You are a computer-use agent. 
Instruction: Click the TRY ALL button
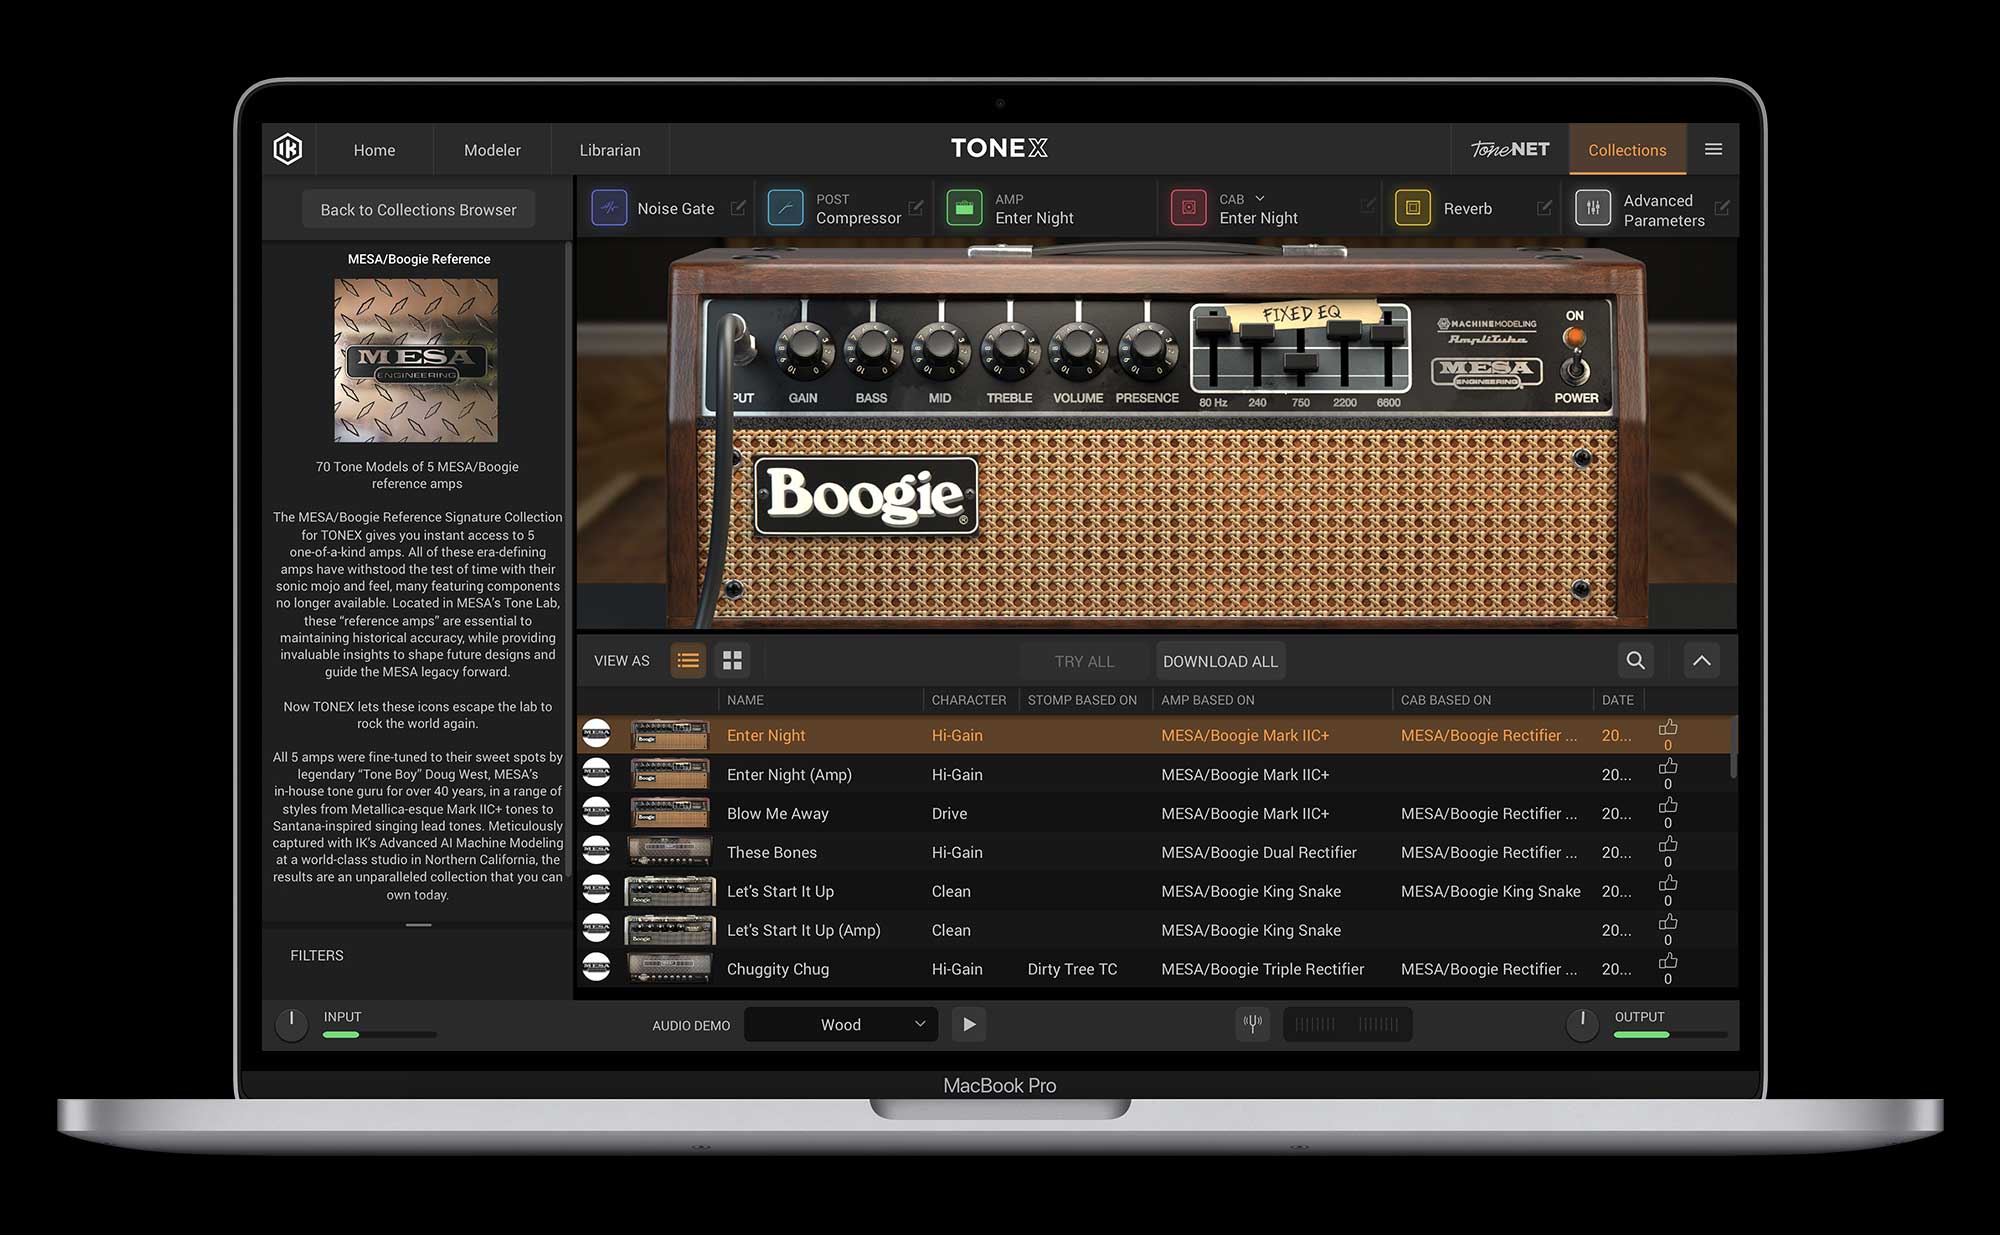[x=1084, y=661]
